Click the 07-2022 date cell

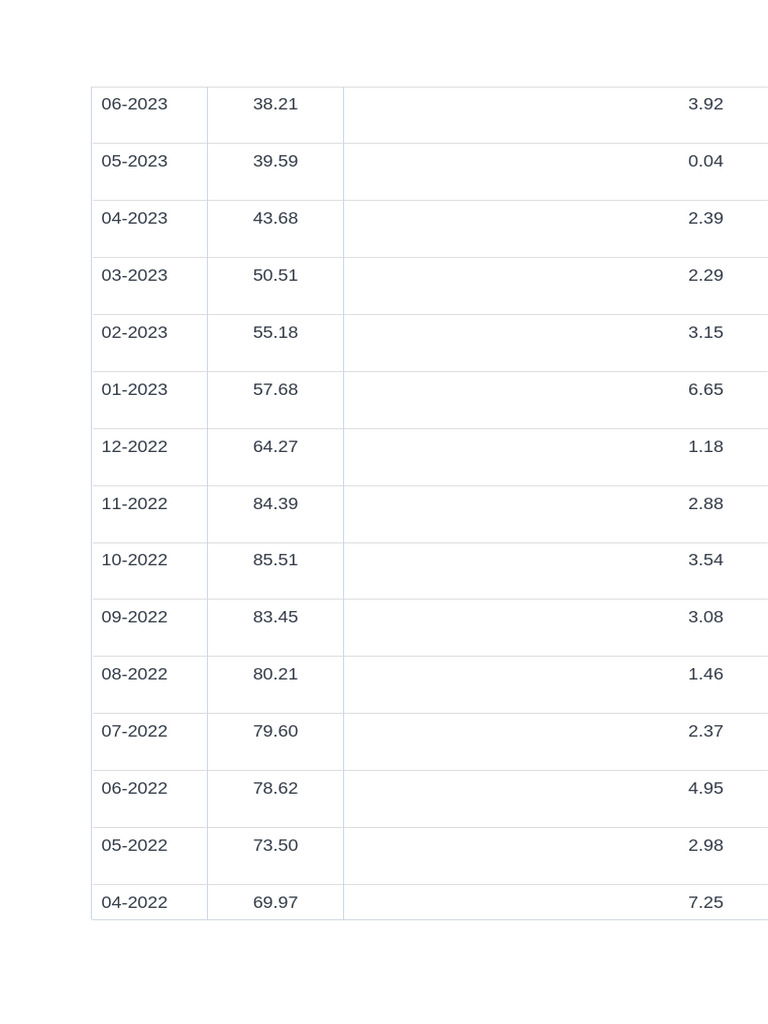(135, 731)
